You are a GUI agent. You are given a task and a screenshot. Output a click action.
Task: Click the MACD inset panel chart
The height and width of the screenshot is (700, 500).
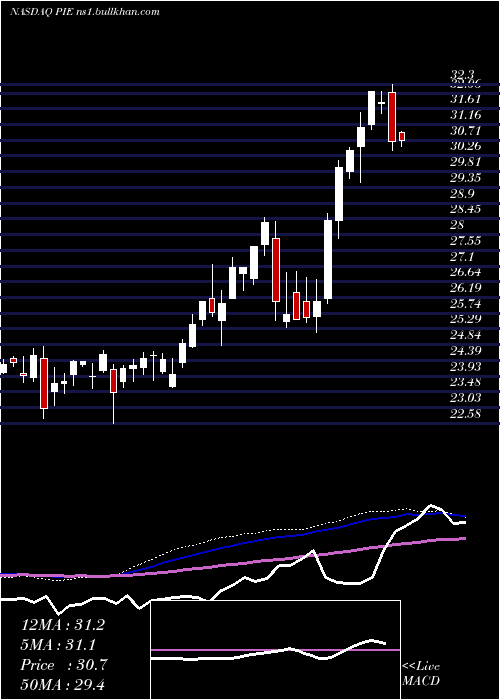click(275, 650)
